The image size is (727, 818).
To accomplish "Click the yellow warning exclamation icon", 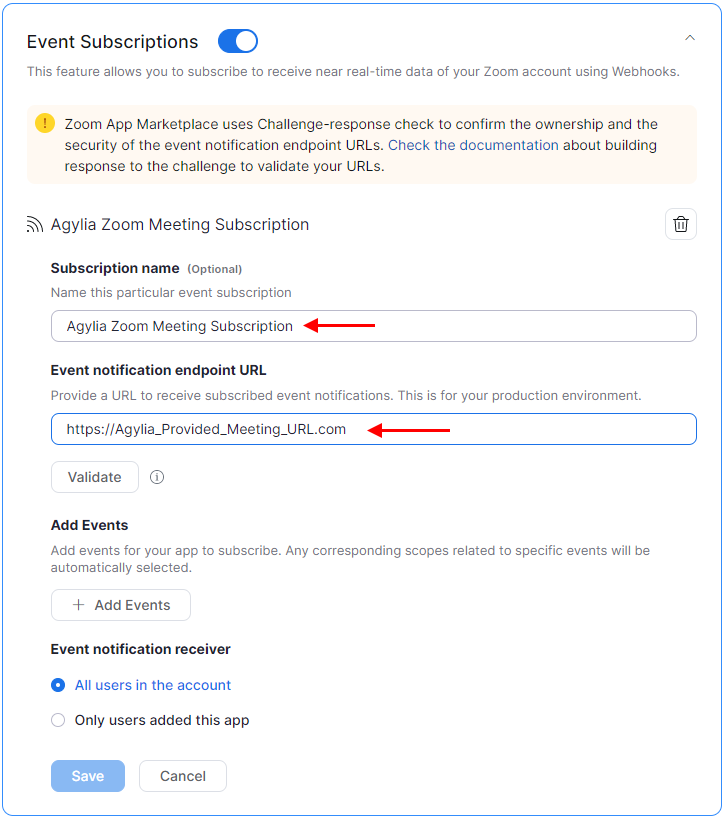I will [45, 124].
